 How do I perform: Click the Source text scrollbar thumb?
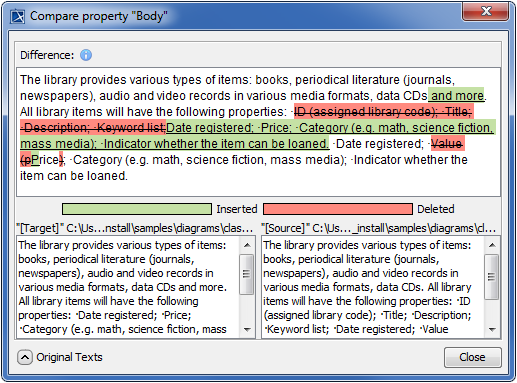[492, 277]
